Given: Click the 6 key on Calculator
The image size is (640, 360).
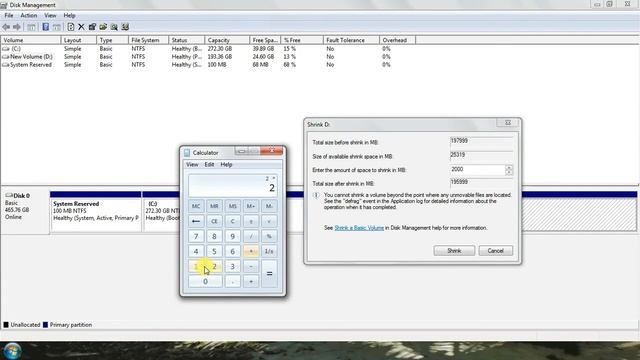Looking at the screenshot, I should [x=233, y=251].
